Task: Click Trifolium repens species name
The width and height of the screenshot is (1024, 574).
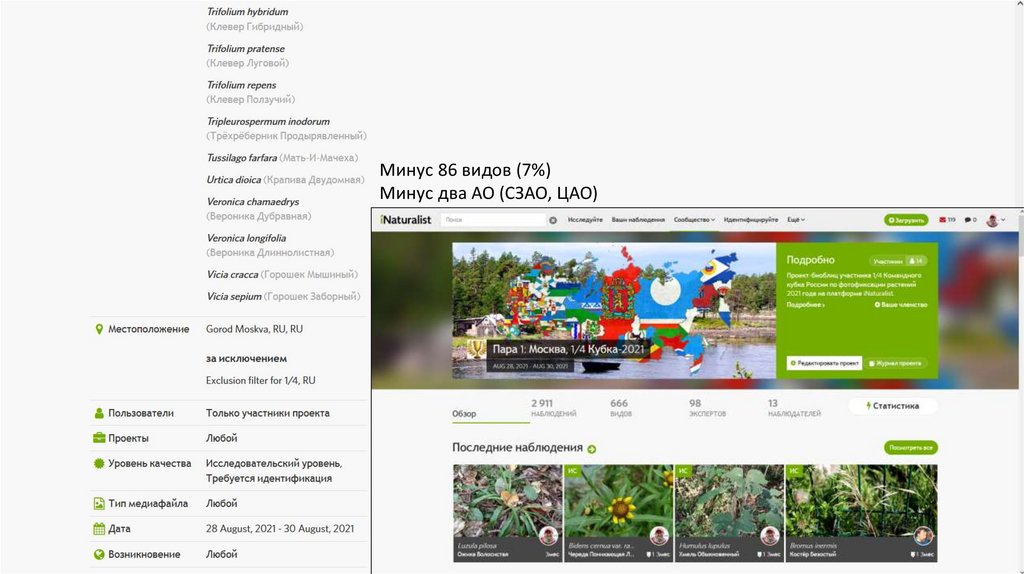Action: click(x=242, y=85)
